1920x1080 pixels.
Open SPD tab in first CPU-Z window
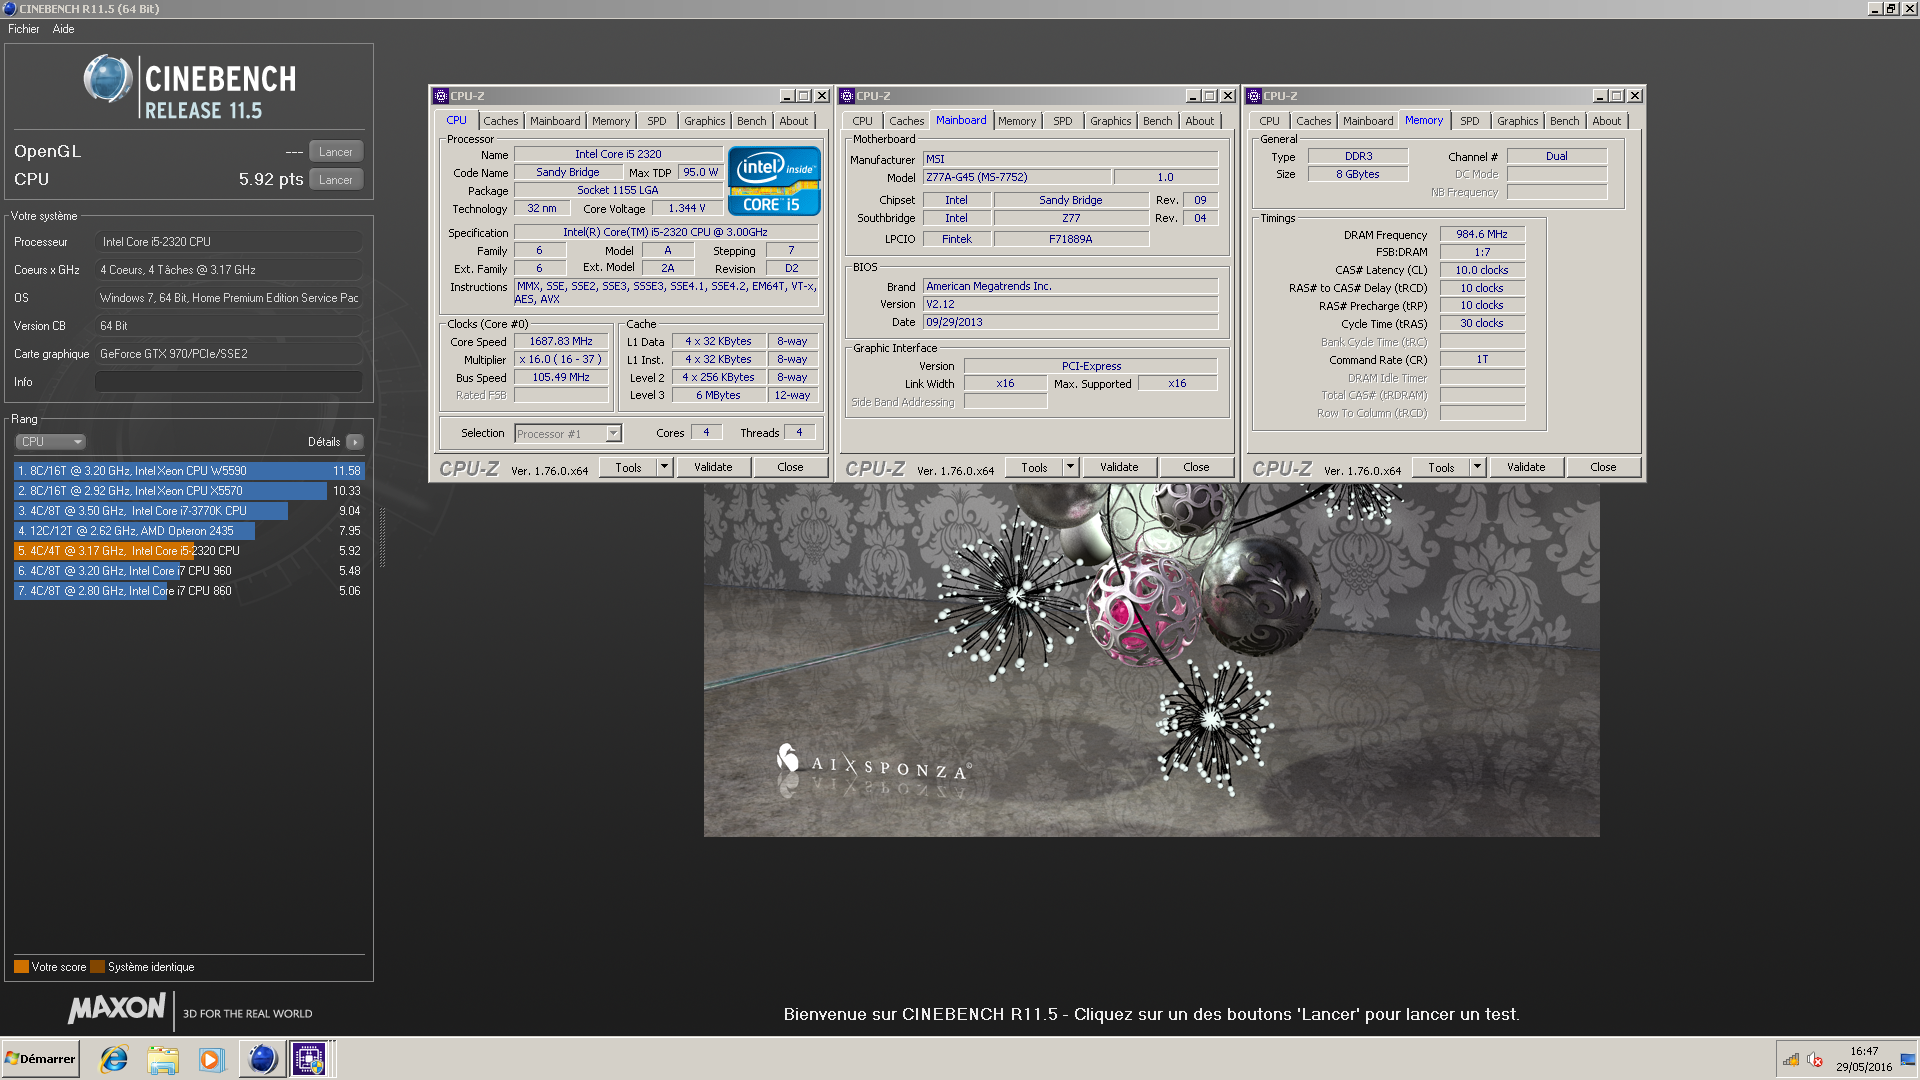(657, 121)
